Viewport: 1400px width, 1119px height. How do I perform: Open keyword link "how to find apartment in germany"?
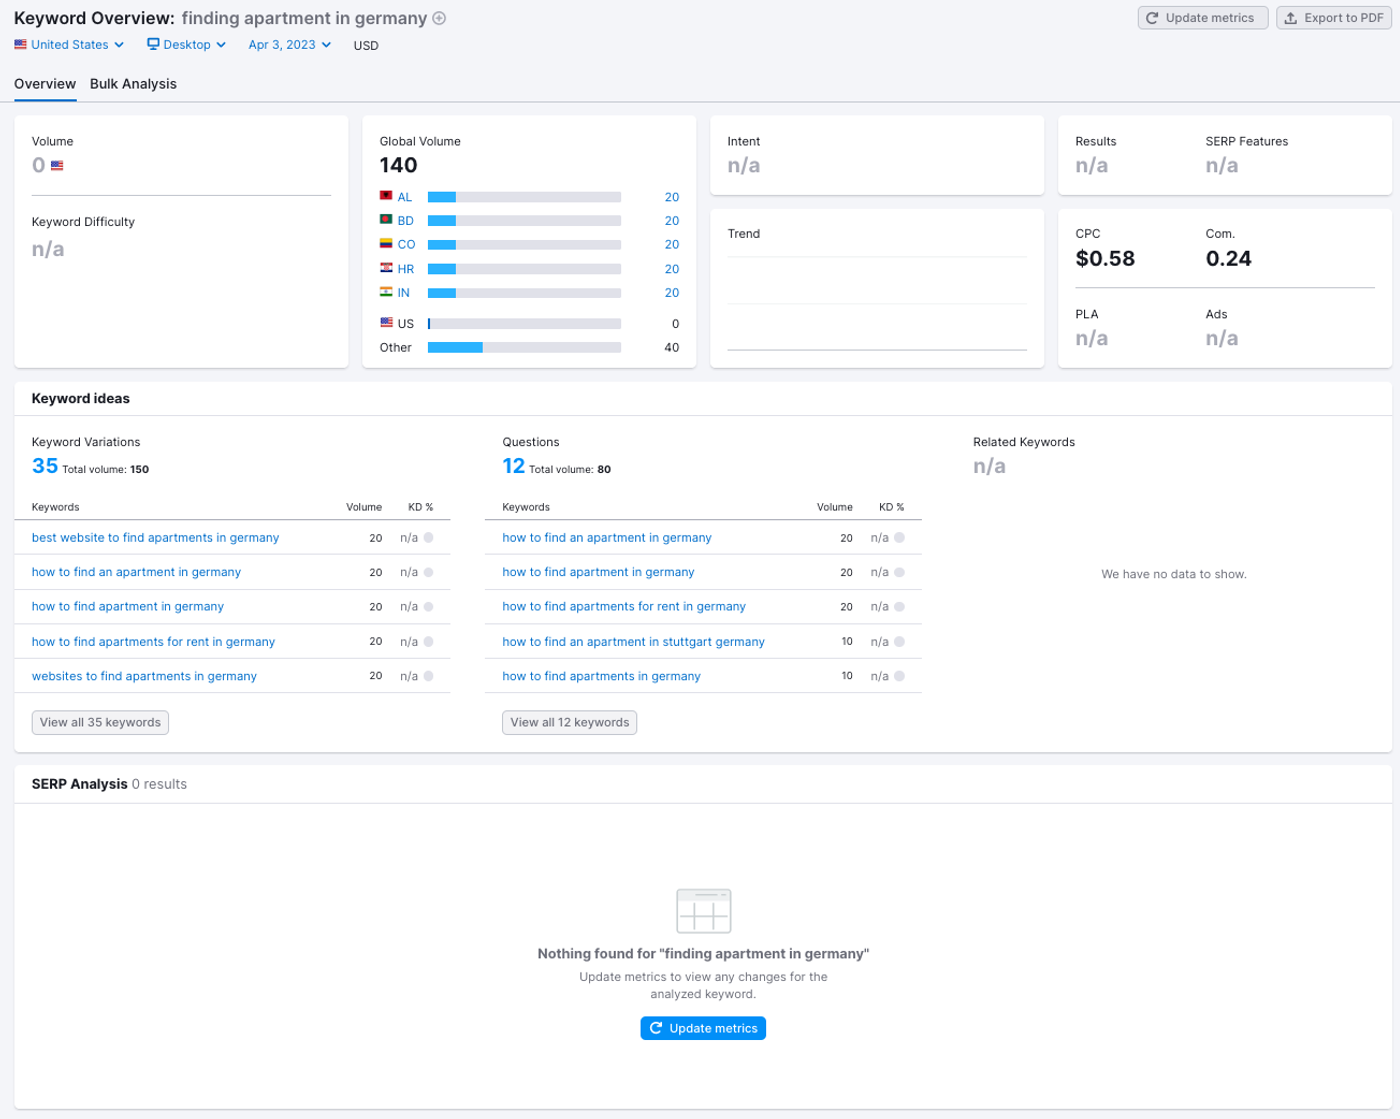click(127, 606)
